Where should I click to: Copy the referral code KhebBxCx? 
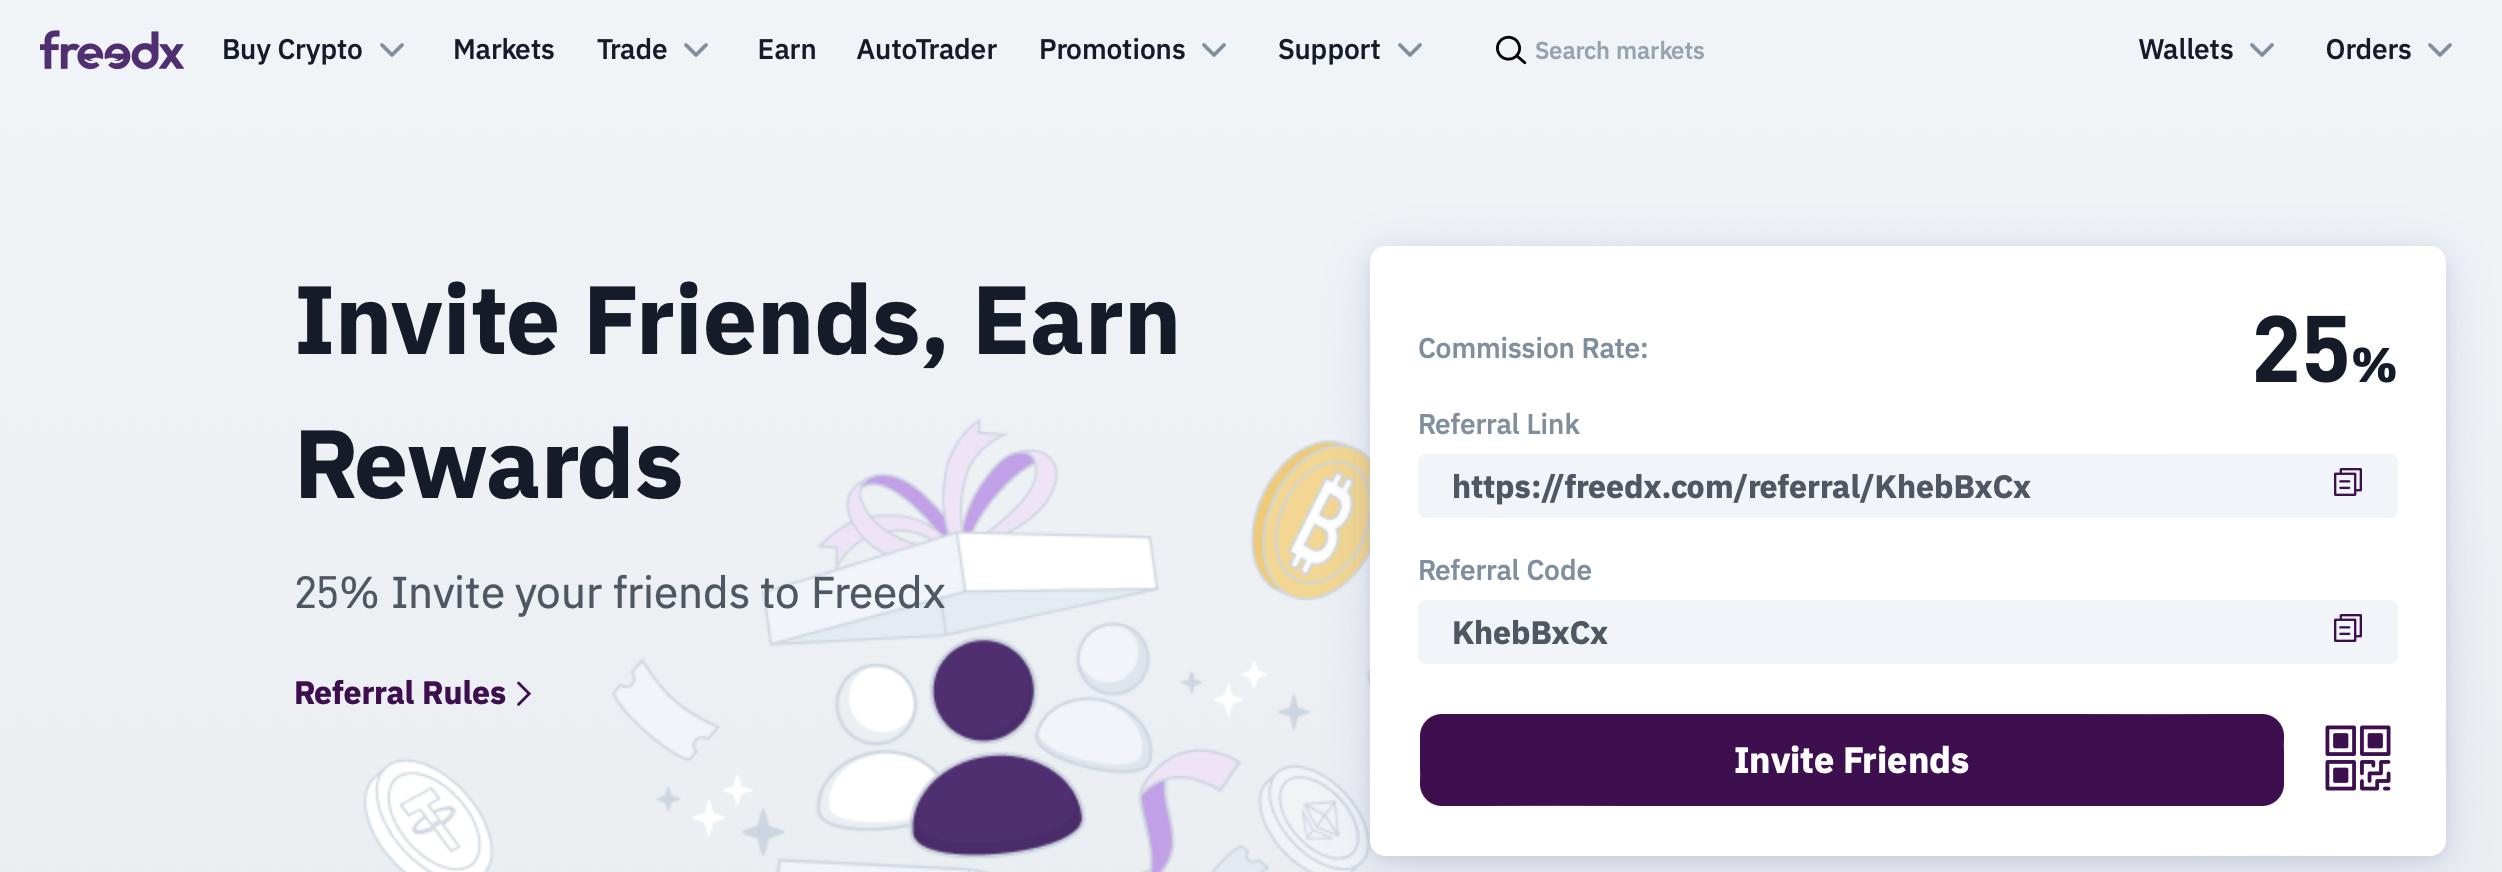(x=2347, y=629)
